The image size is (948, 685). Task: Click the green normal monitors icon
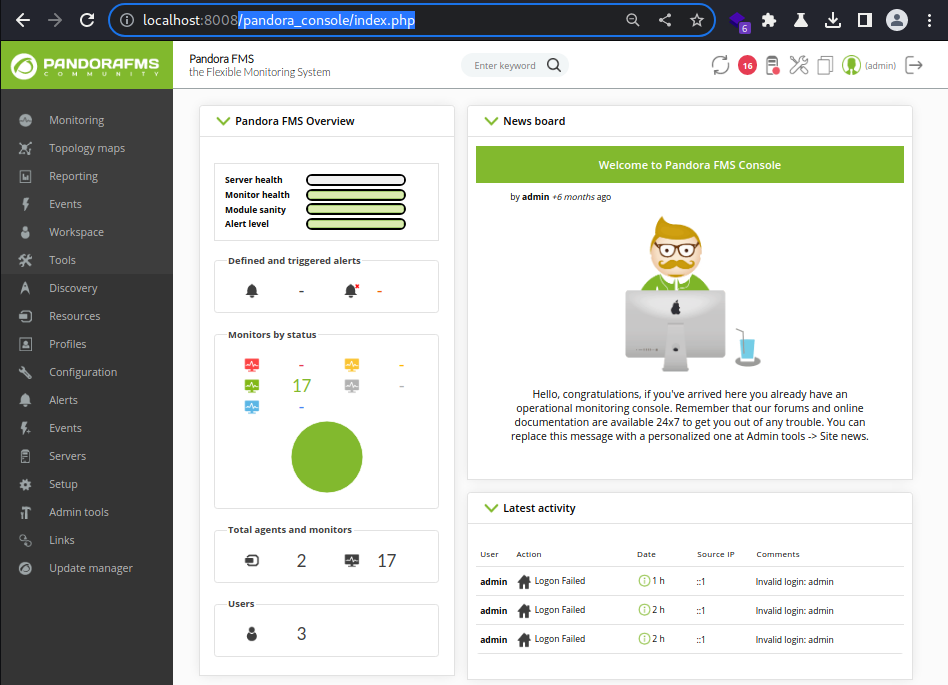click(x=252, y=386)
